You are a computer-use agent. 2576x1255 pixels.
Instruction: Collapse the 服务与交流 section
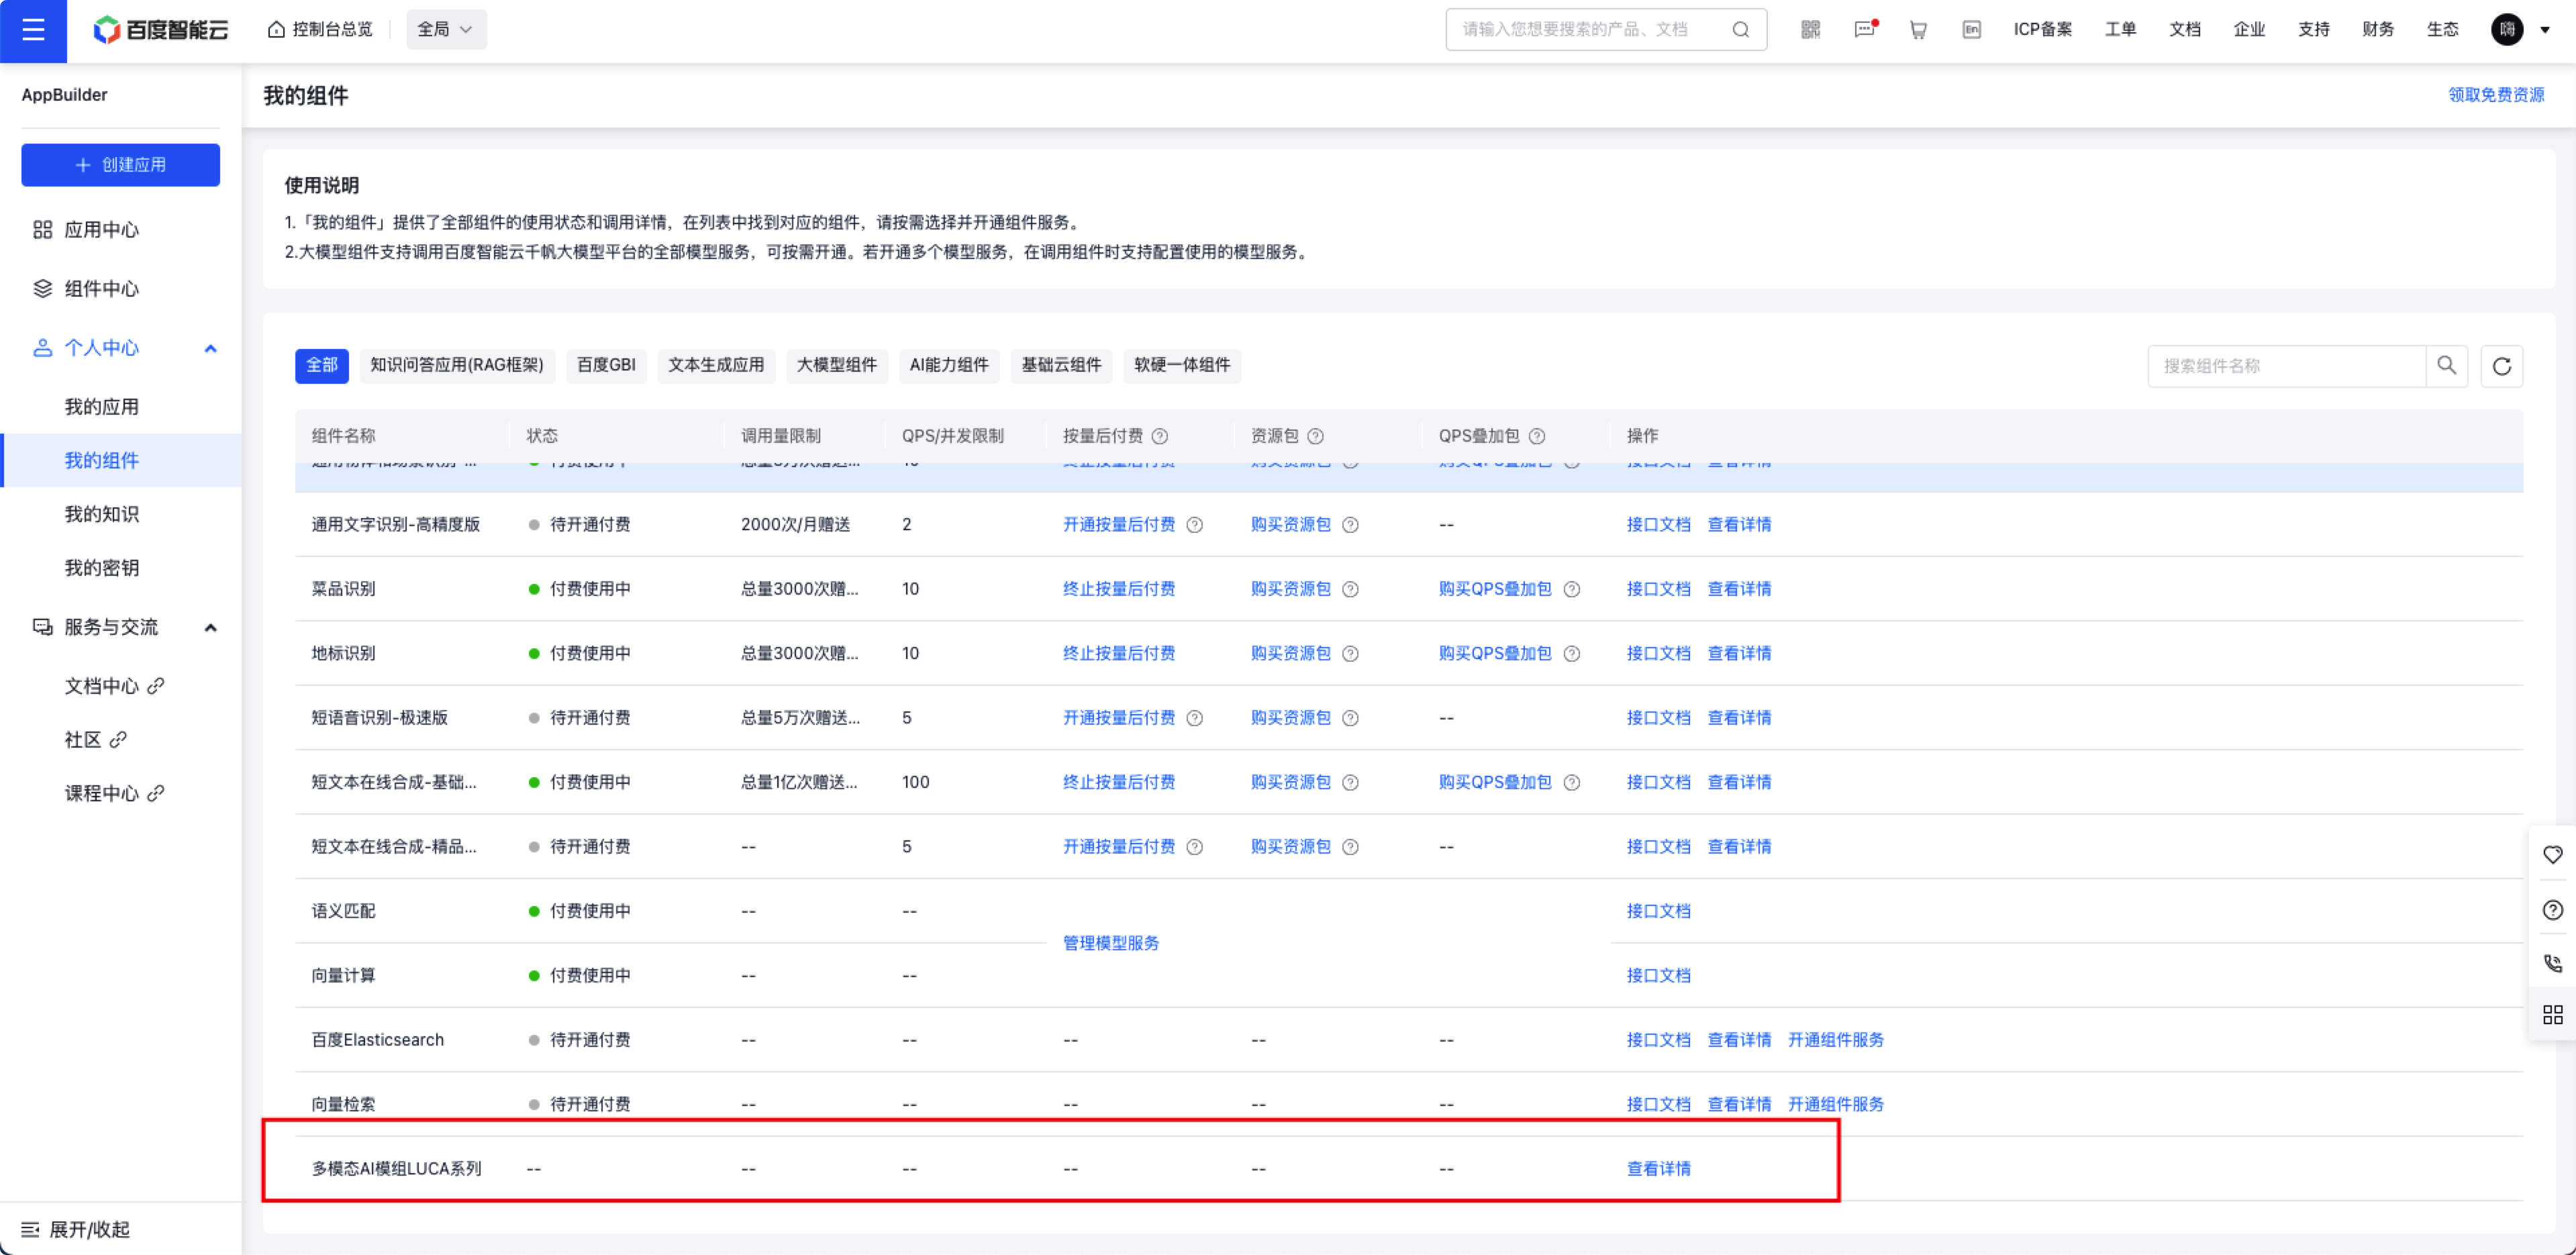210,628
